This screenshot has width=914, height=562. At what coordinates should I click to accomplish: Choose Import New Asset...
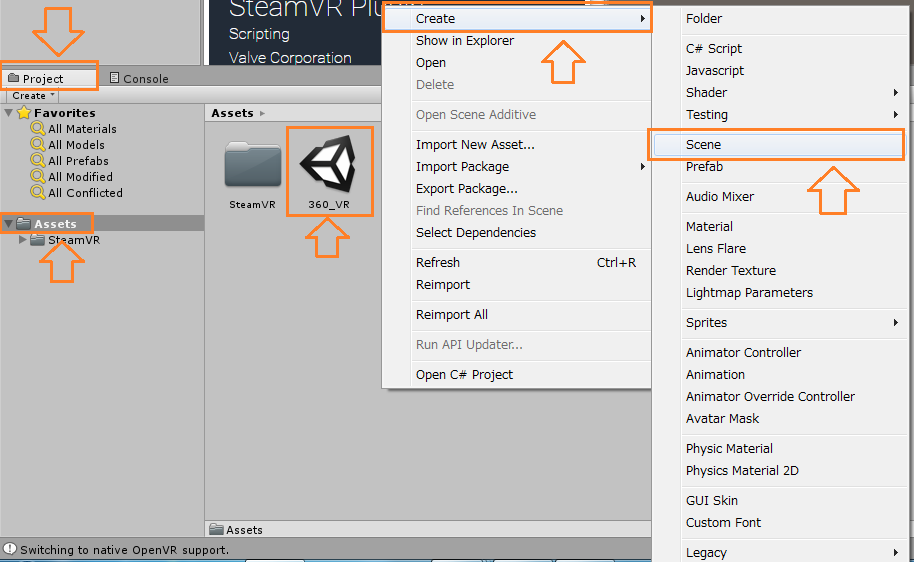[517, 145]
